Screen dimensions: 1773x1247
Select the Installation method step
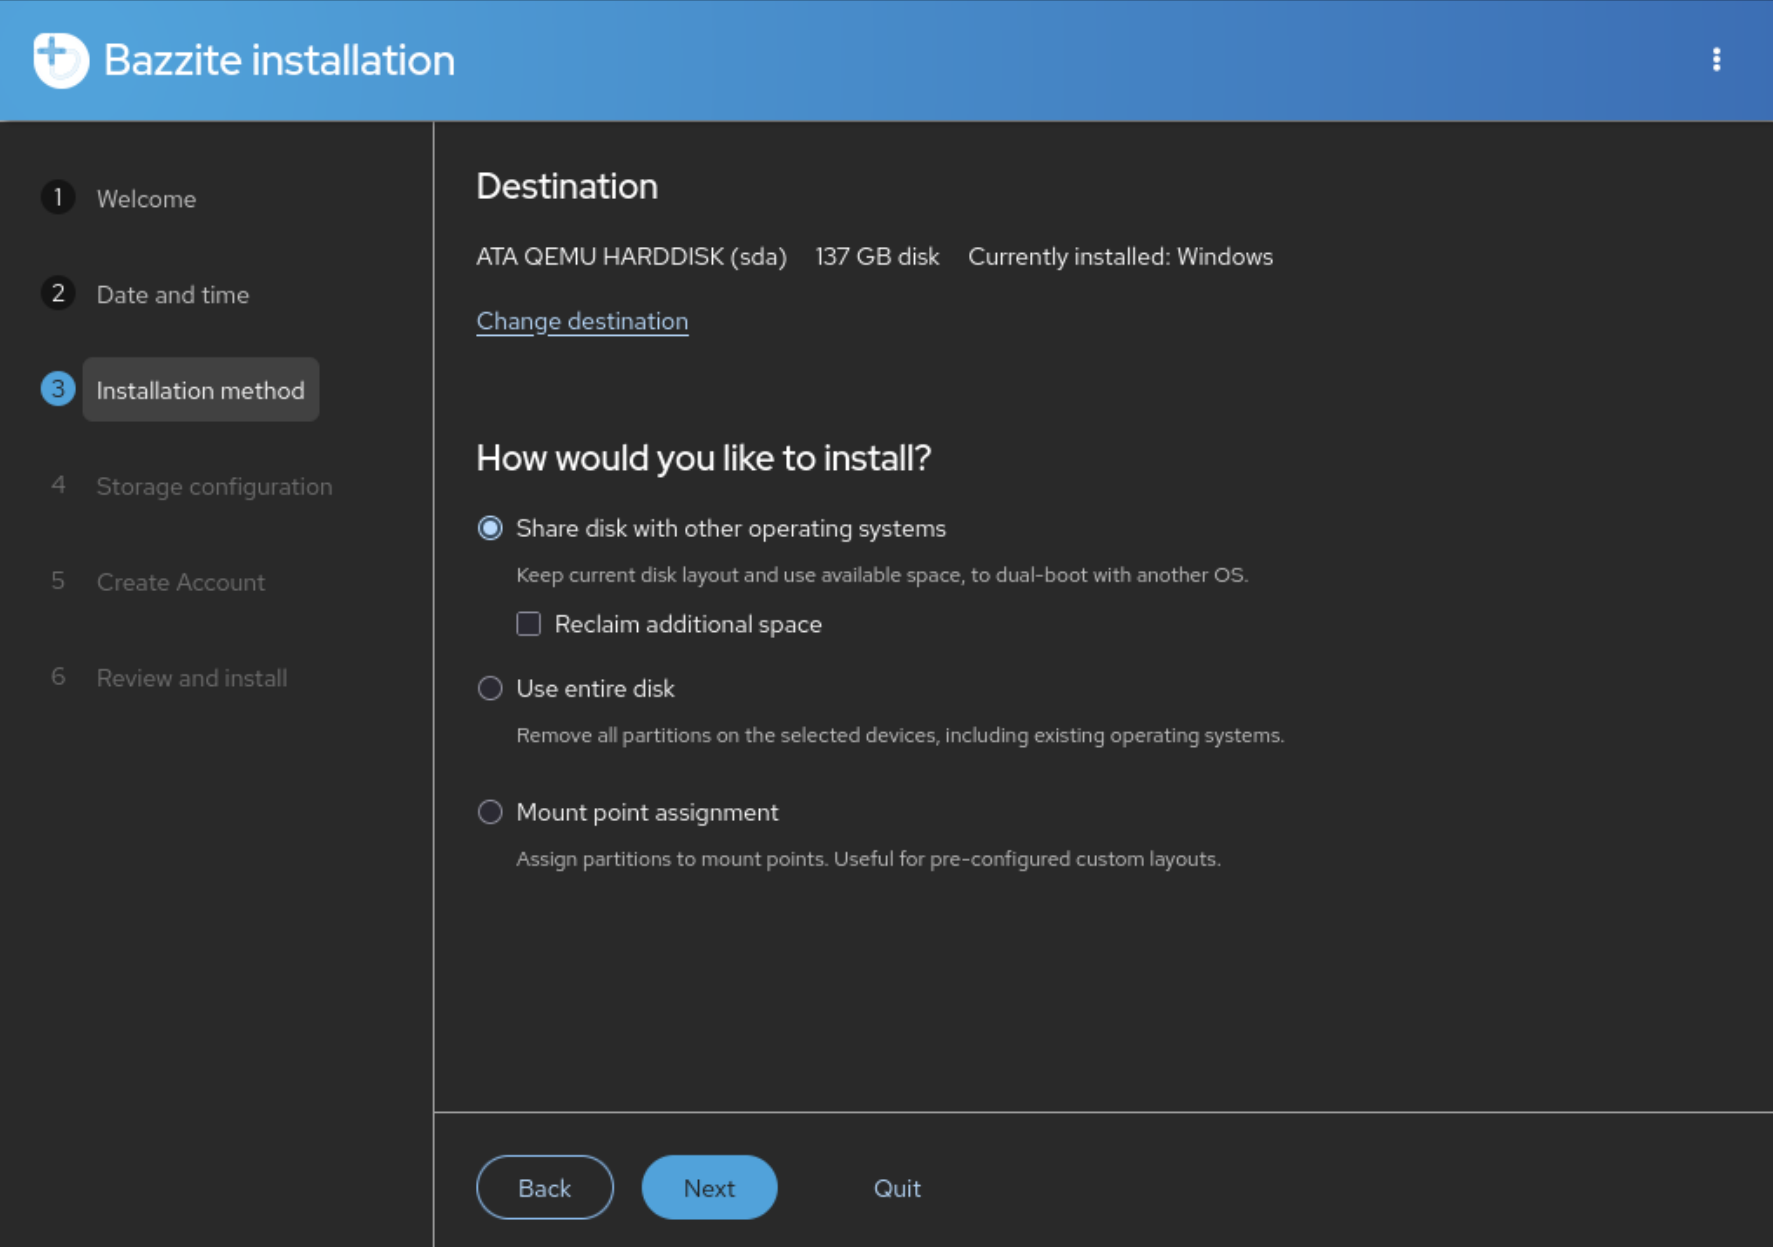(x=200, y=390)
